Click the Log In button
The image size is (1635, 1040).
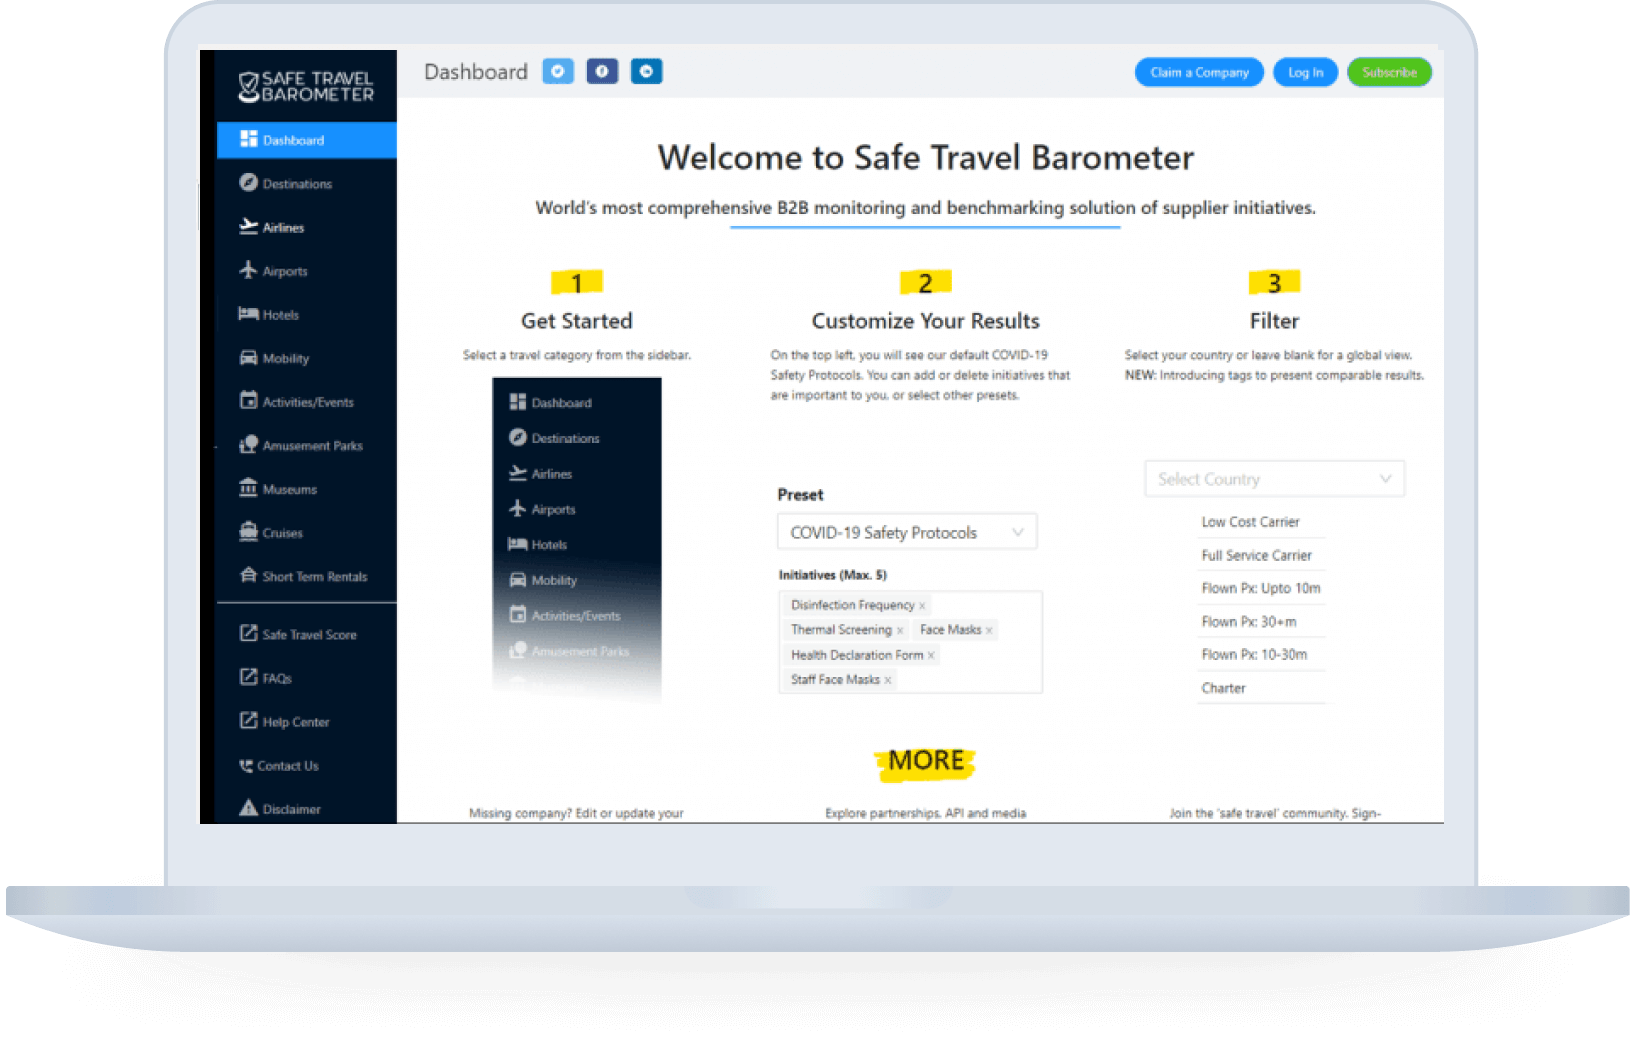pyautogui.click(x=1305, y=72)
